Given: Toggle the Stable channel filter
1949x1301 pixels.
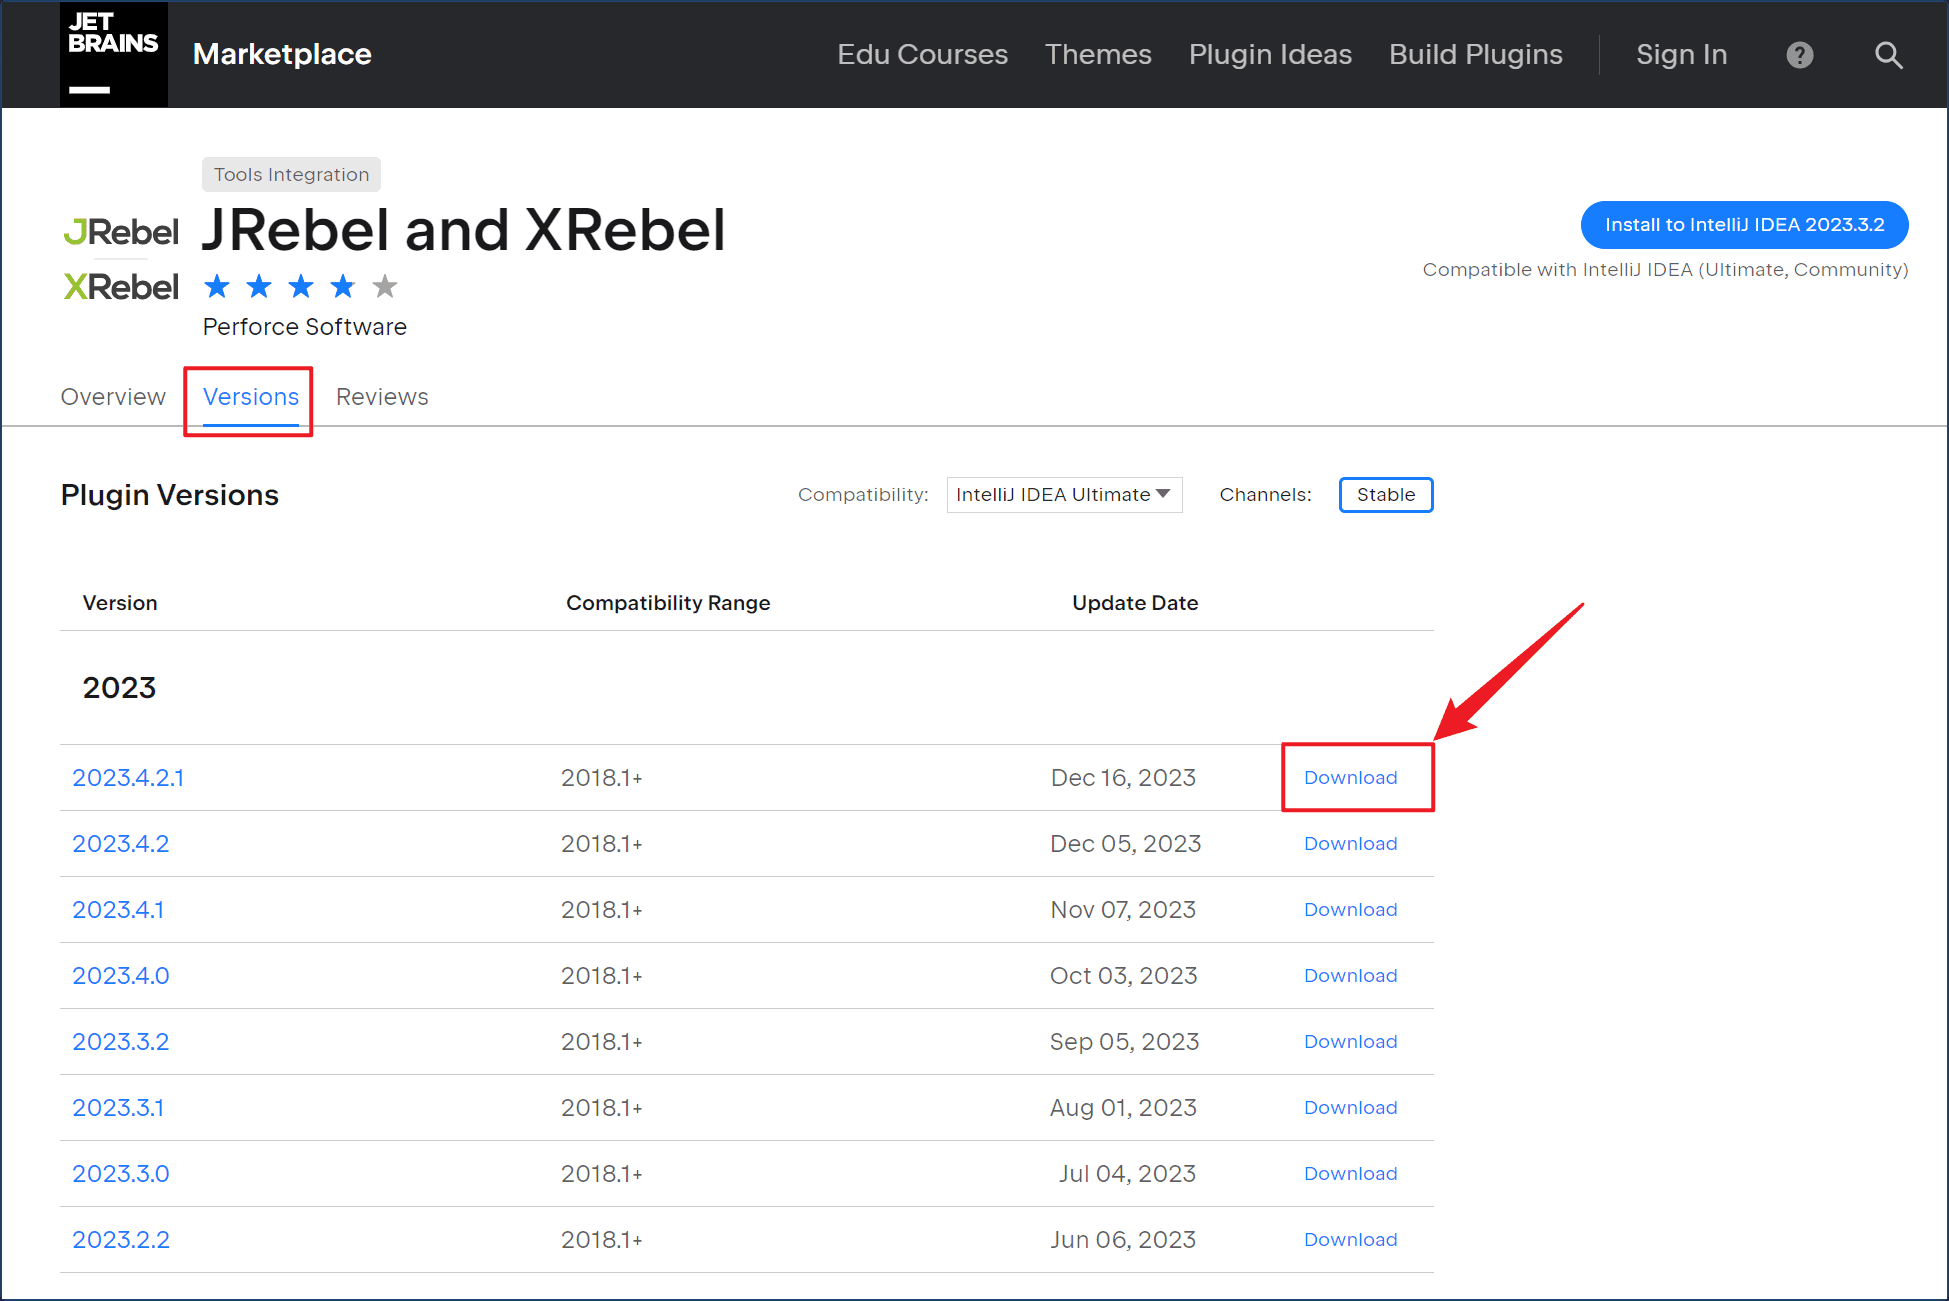Looking at the screenshot, I should 1386,495.
